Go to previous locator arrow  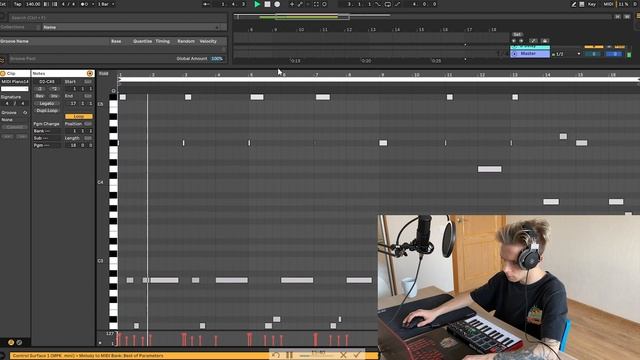[514, 41]
